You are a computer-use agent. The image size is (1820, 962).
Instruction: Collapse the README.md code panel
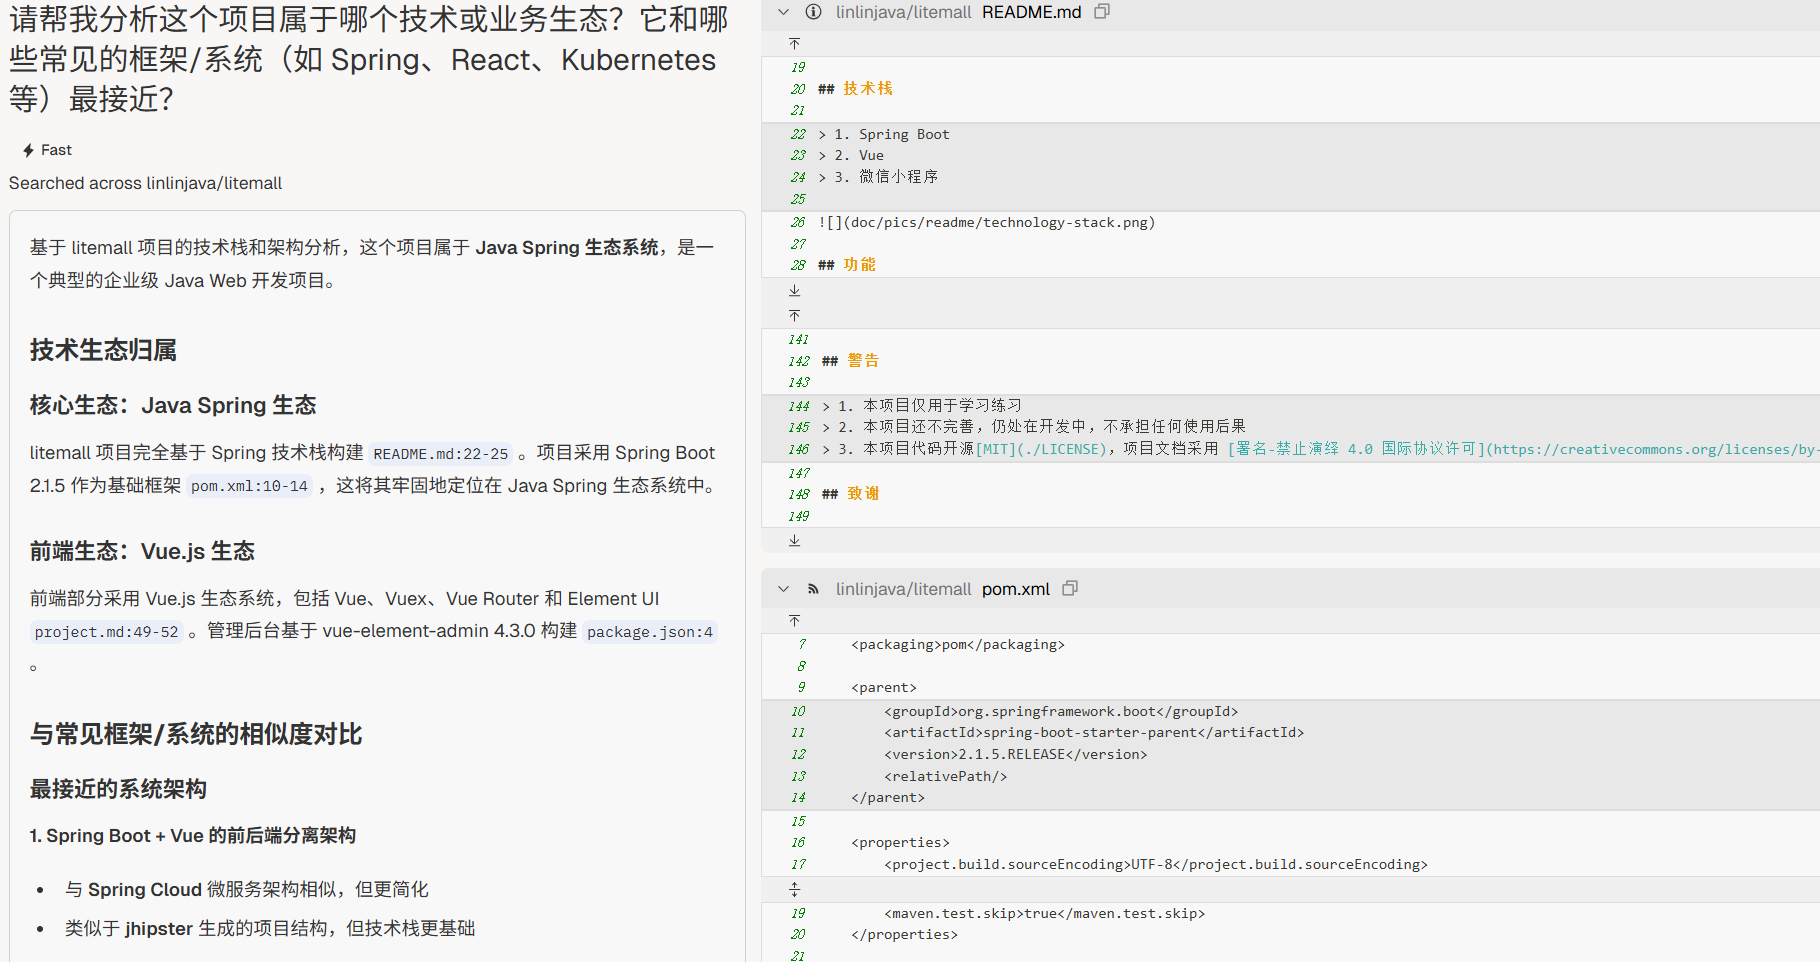coord(784,12)
